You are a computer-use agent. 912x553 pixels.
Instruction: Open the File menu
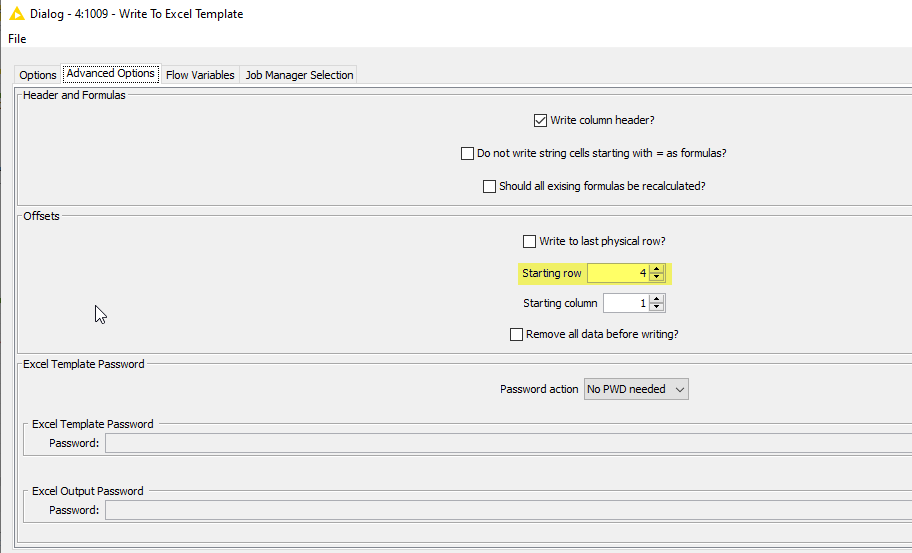pos(17,39)
